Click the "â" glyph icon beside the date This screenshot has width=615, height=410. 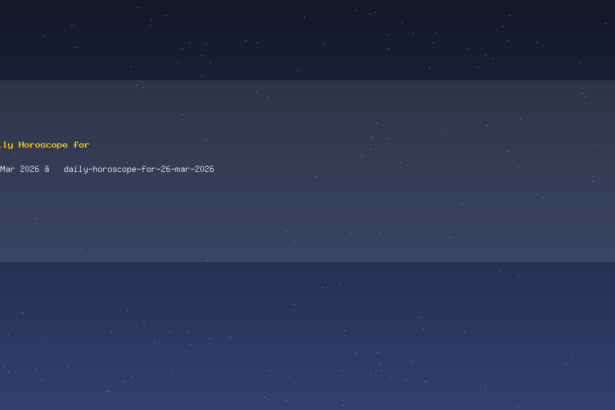pos(47,169)
